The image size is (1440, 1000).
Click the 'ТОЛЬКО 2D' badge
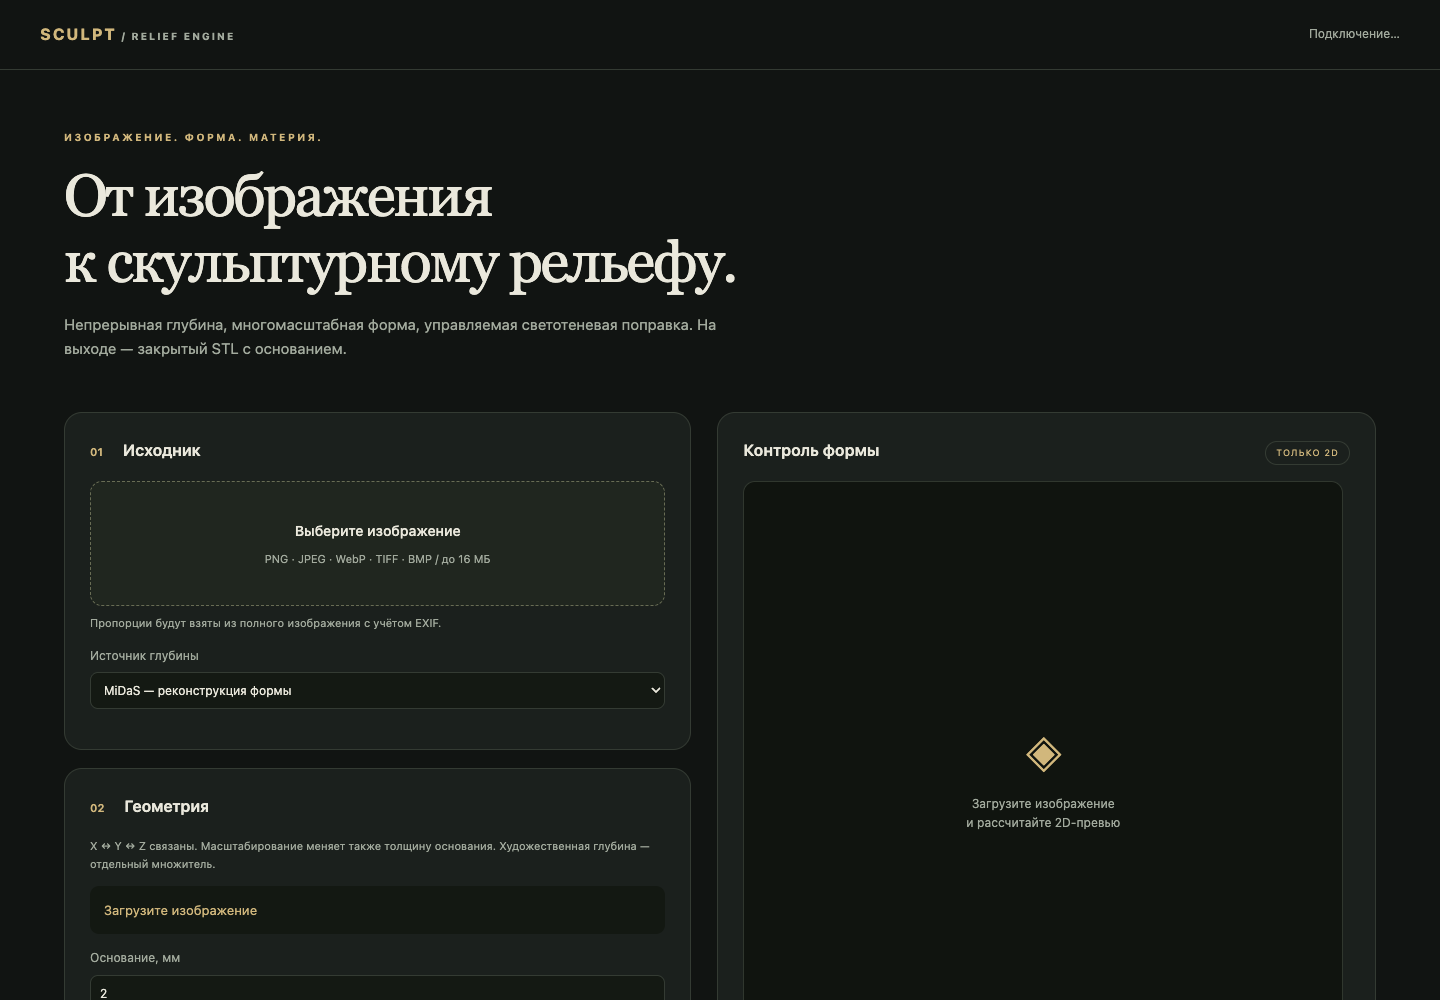[x=1307, y=453]
